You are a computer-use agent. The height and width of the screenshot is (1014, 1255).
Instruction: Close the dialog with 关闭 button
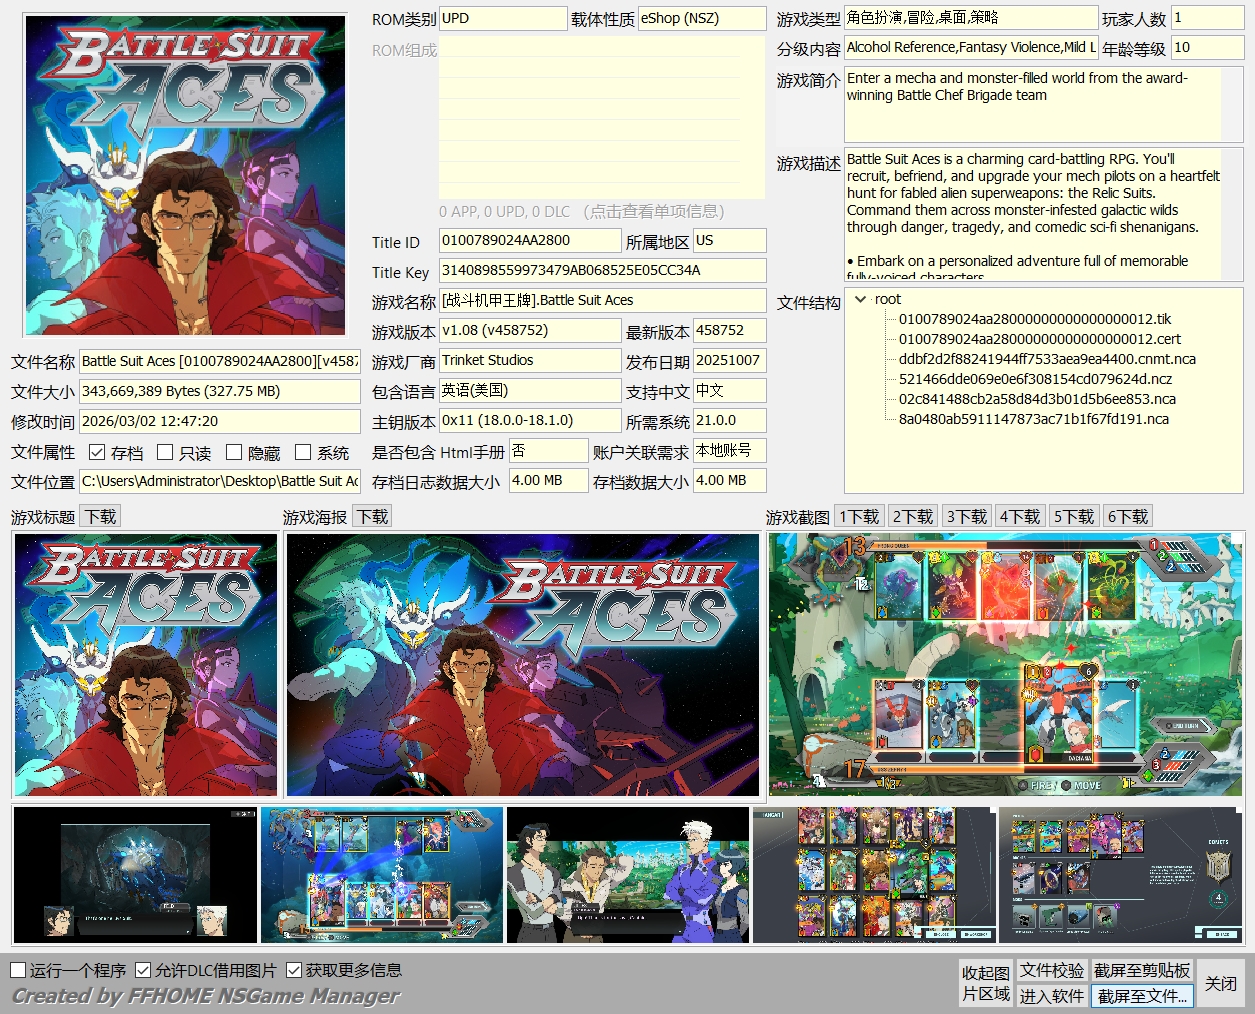(1221, 983)
